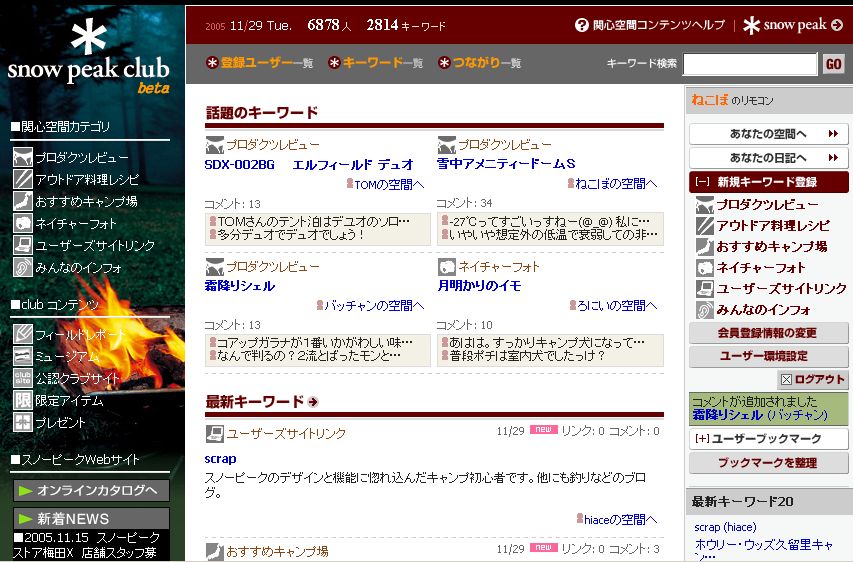Image resolution: width=853 pixels, height=562 pixels.
Task: Click the みんなのインフォ icon in right remote panel
Action: pos(704,310)
